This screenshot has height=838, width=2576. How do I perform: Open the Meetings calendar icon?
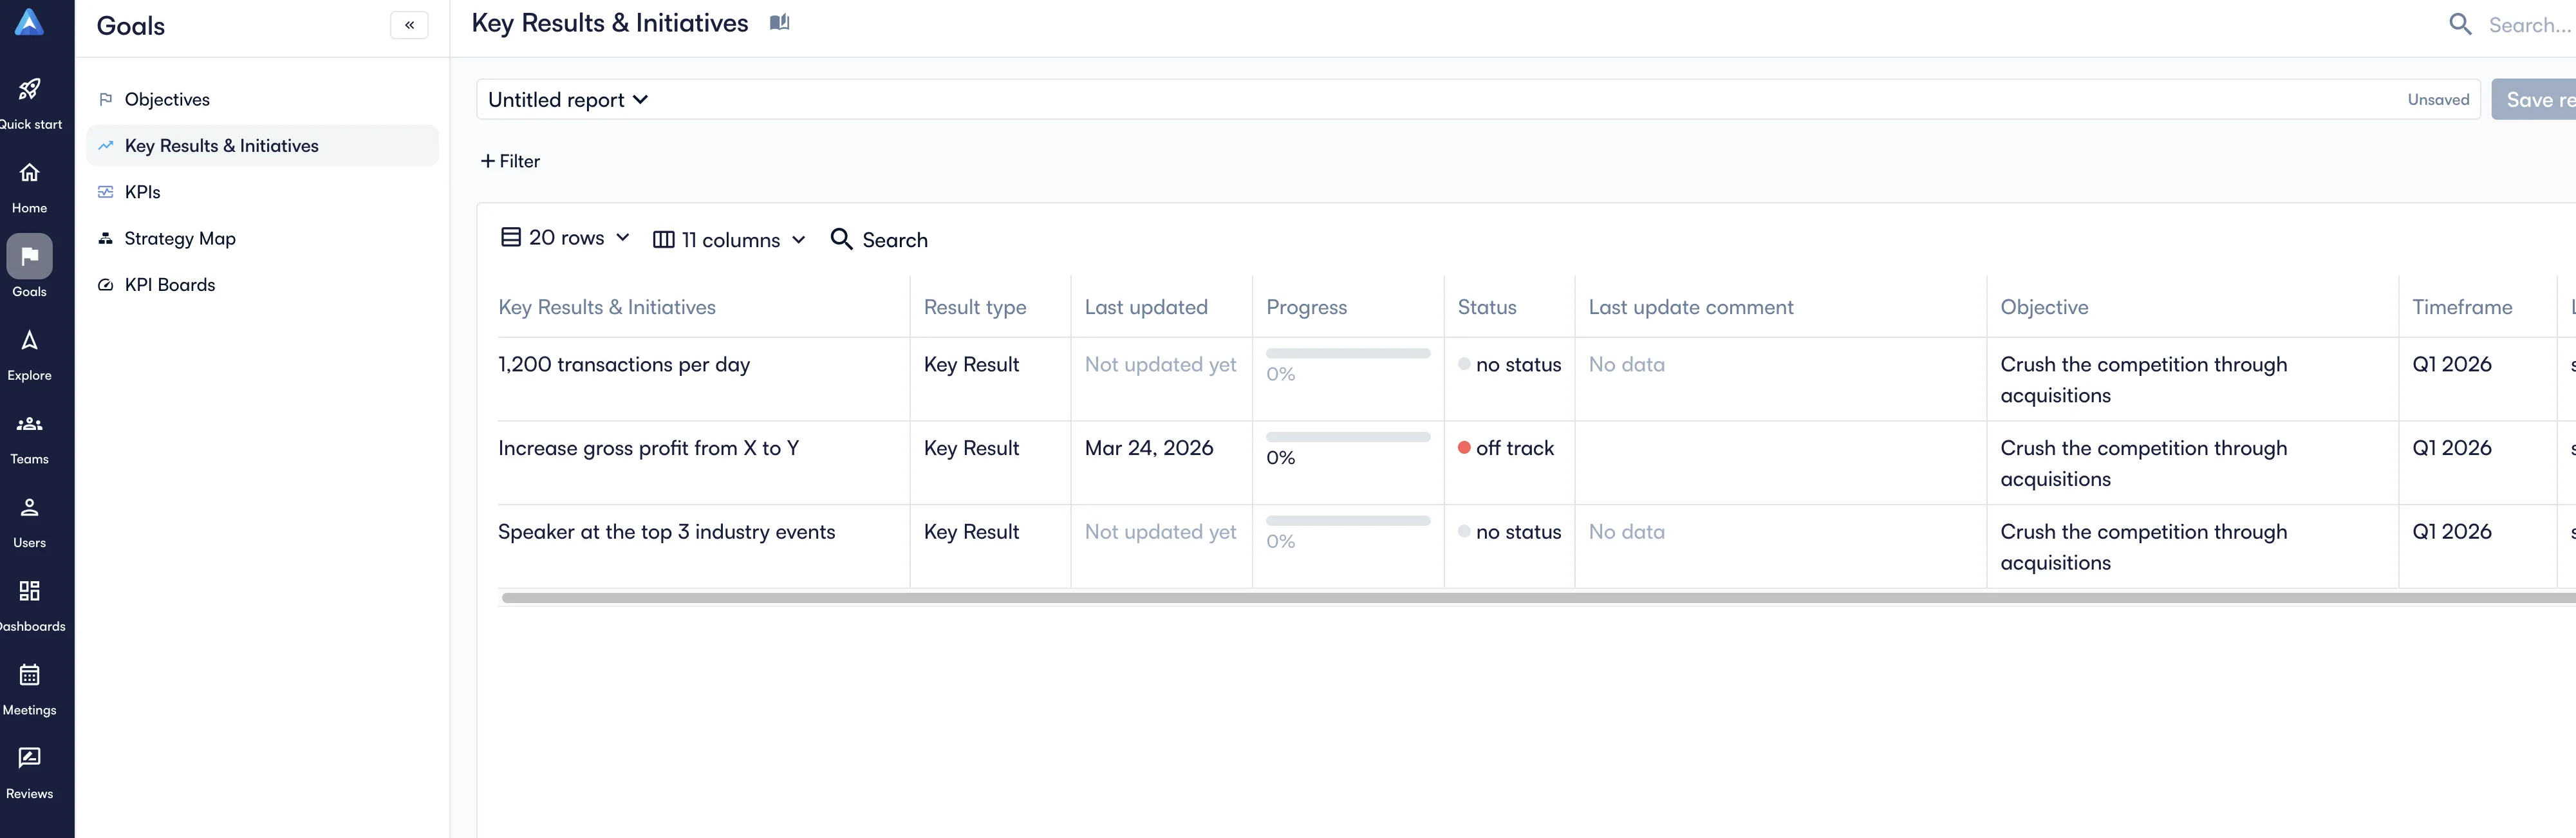tap(29, 676)
